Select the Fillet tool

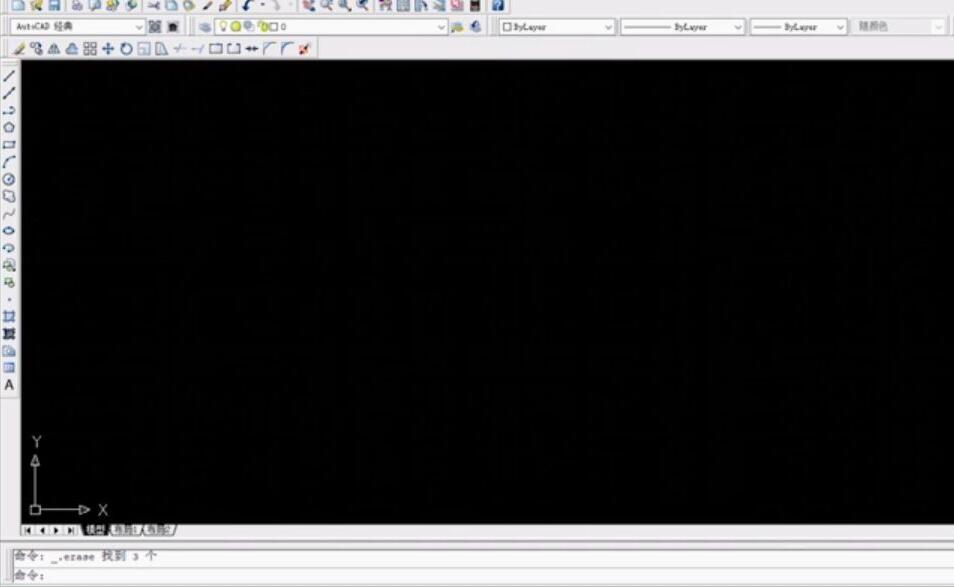(287, 49)
